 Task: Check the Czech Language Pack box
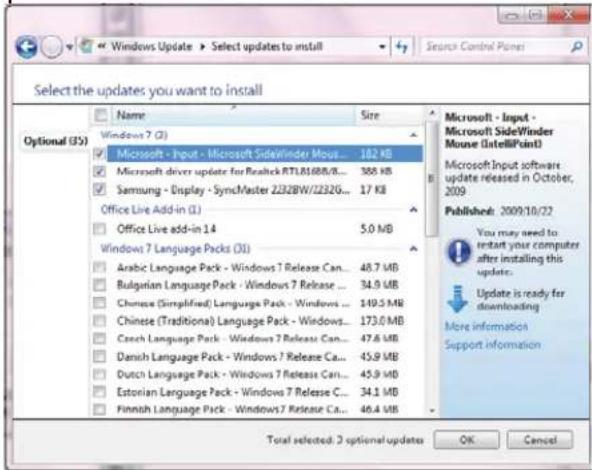click(100, 338)
